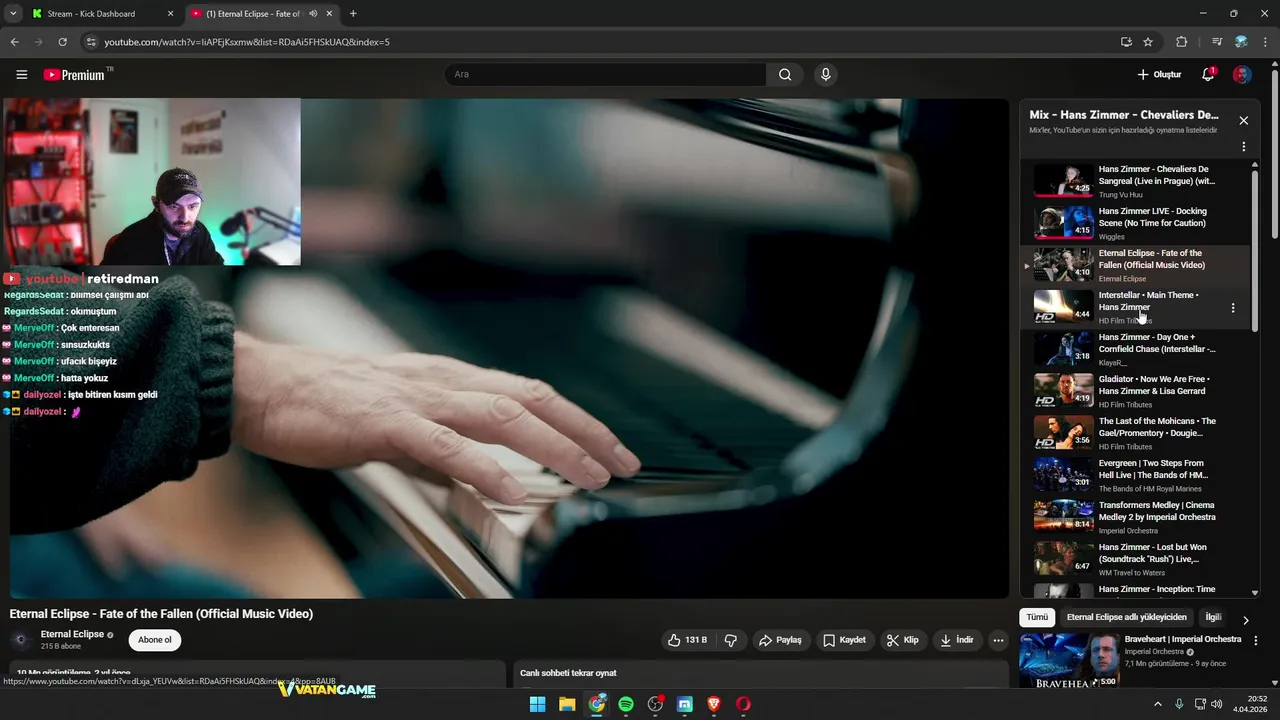The height and width of the screenshot is (720, 1280).
Task: Bookmark this page with star icon
Action: pyautogui.click(x=1148, y=42)
